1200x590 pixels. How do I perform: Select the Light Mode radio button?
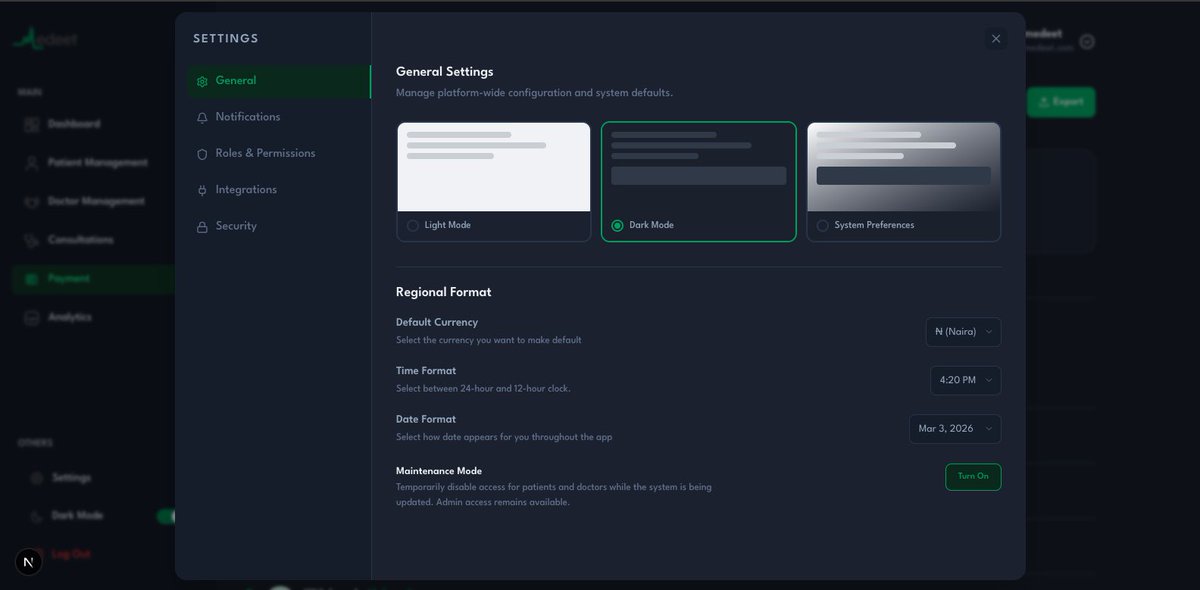[x=413, y=226]
